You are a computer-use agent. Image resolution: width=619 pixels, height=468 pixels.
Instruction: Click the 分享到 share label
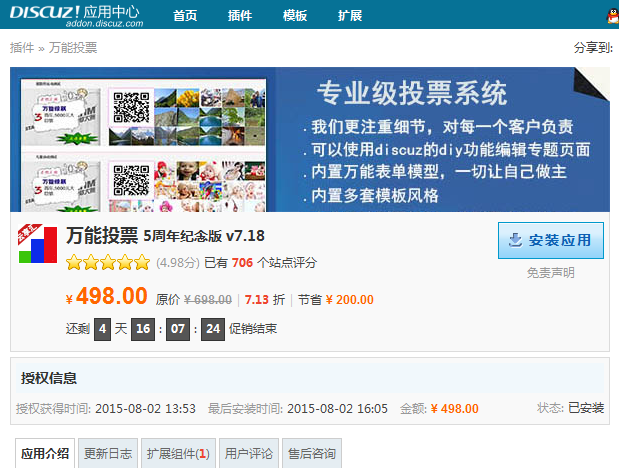tap(593, 48)
